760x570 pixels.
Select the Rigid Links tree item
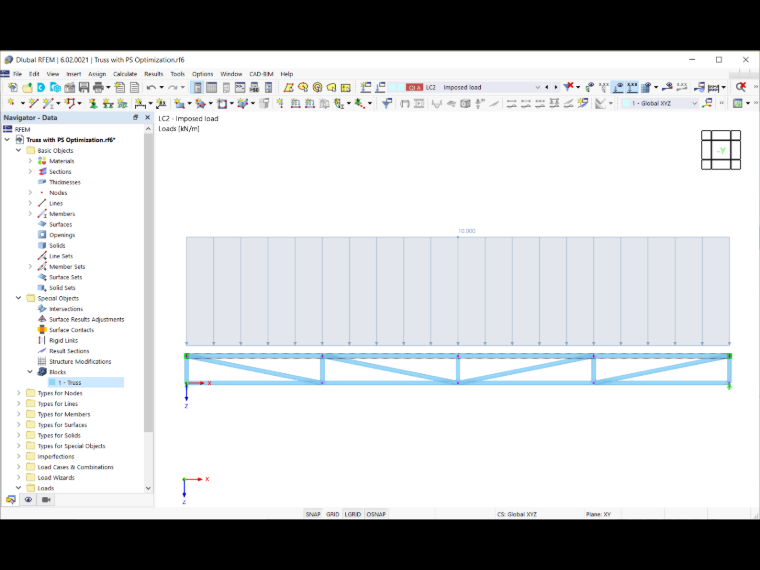[63, 340]
